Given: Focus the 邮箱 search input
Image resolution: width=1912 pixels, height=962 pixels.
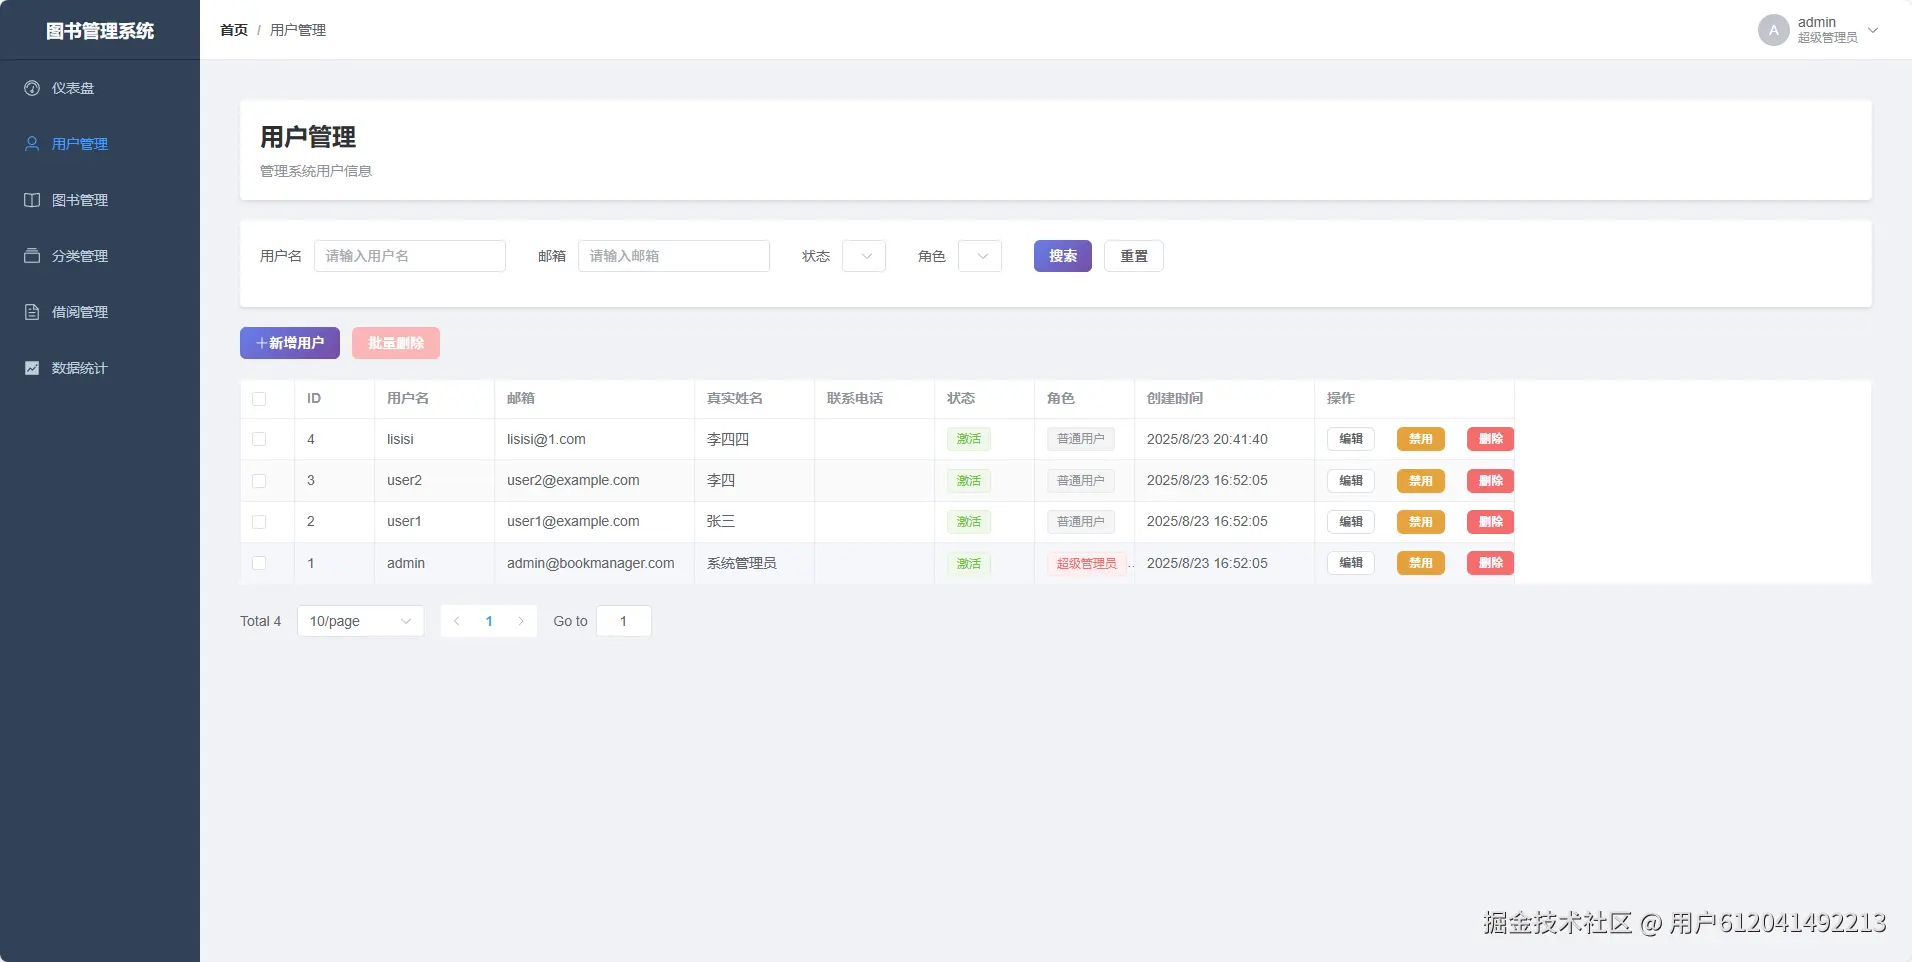Looking at the screenshot, I should [674, 256].
